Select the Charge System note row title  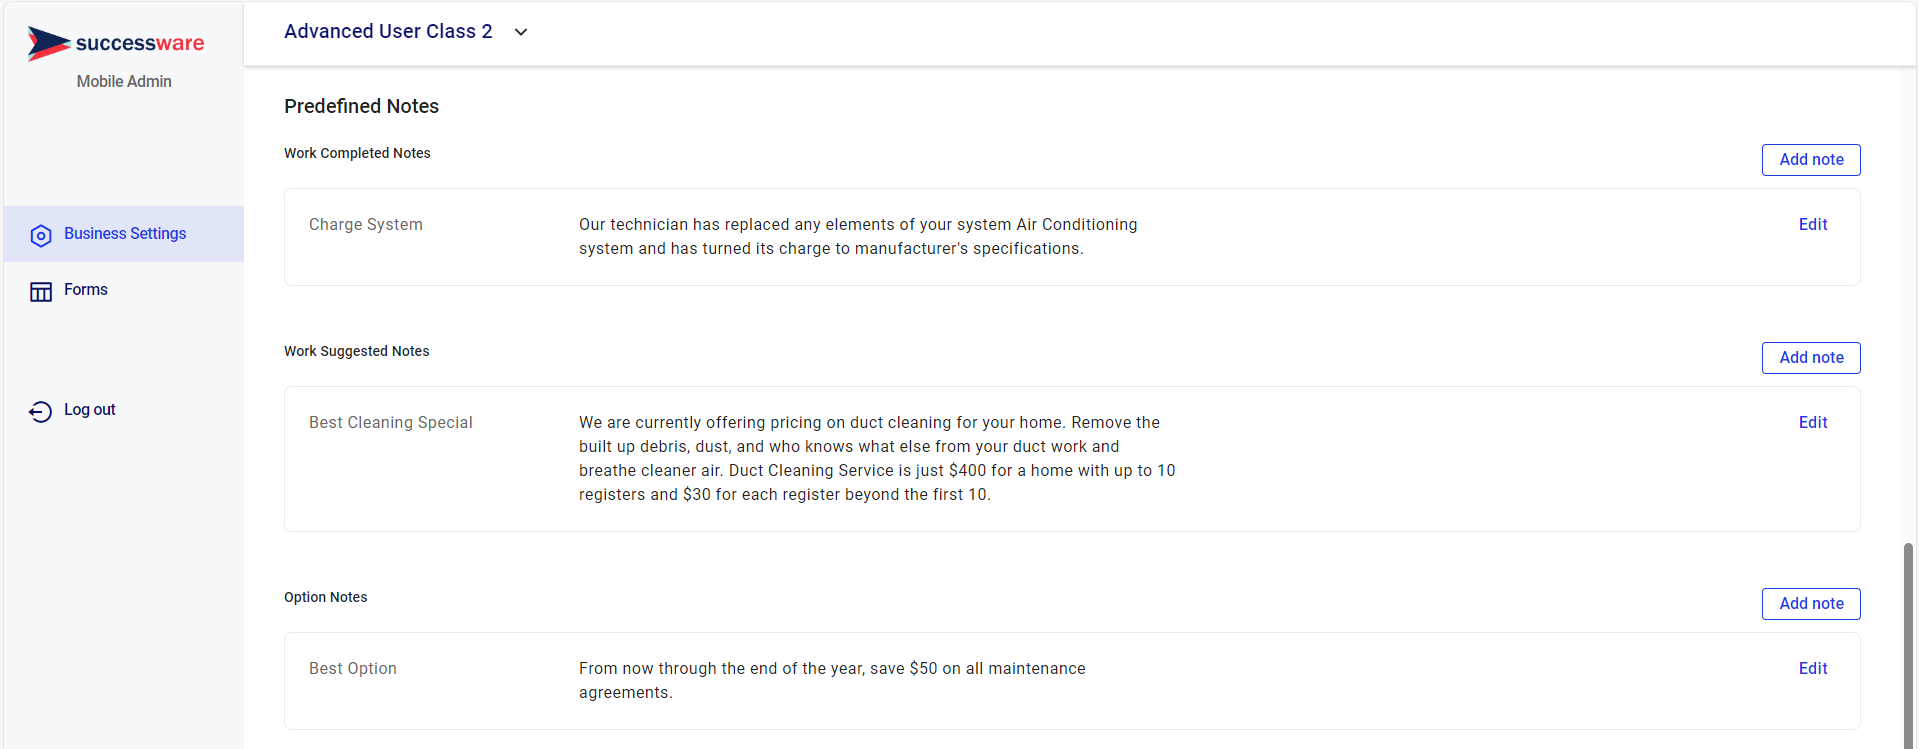click(x=366, y=225)
